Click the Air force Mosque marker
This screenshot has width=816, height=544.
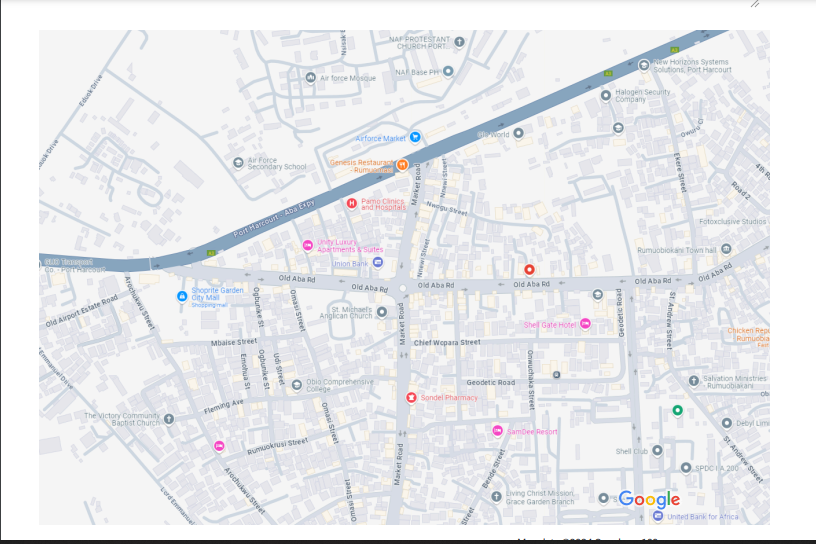[311, 77]
